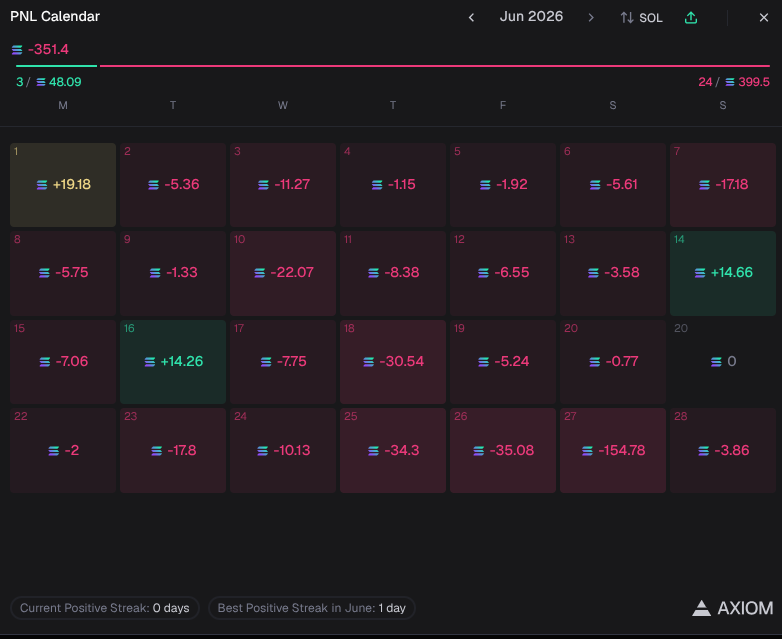
Task: Select day 16 cell with +14.26
Action: tap(173, 362)
